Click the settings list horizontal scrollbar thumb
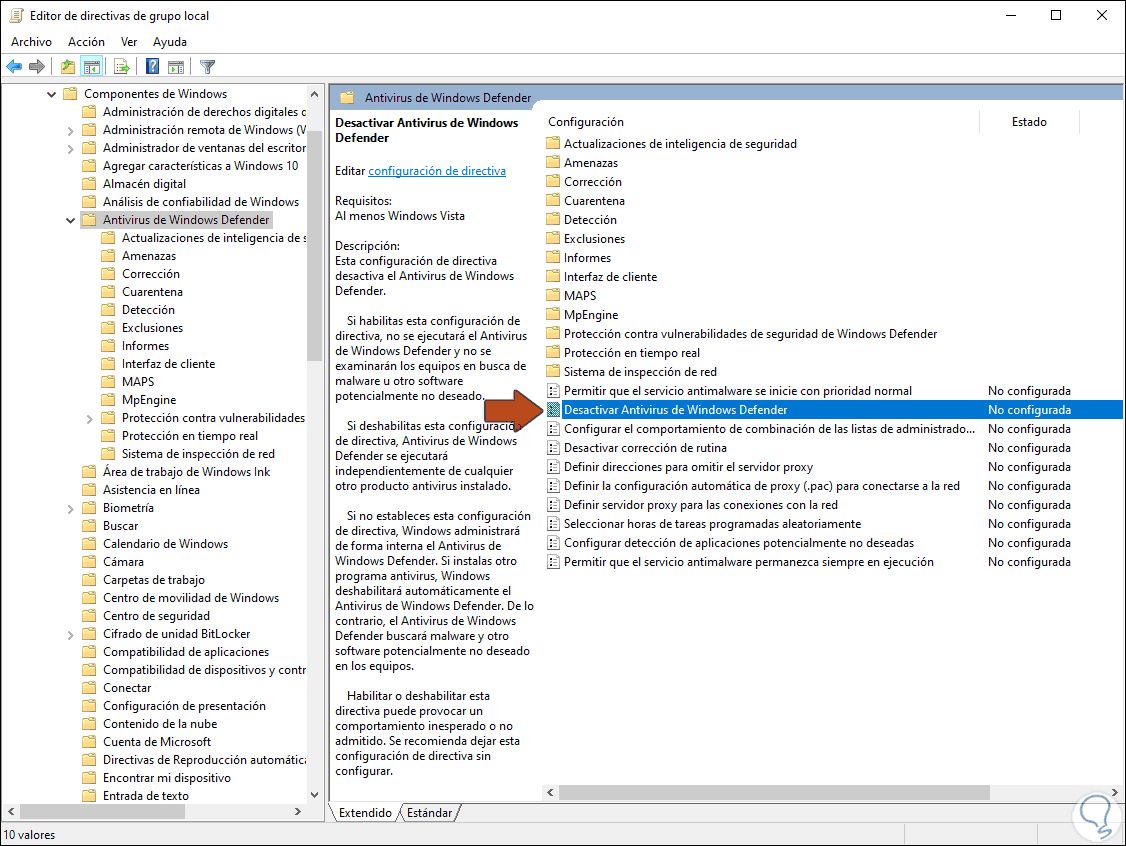The width and height of the screenshot is (1126, 846). click(774, 792)
